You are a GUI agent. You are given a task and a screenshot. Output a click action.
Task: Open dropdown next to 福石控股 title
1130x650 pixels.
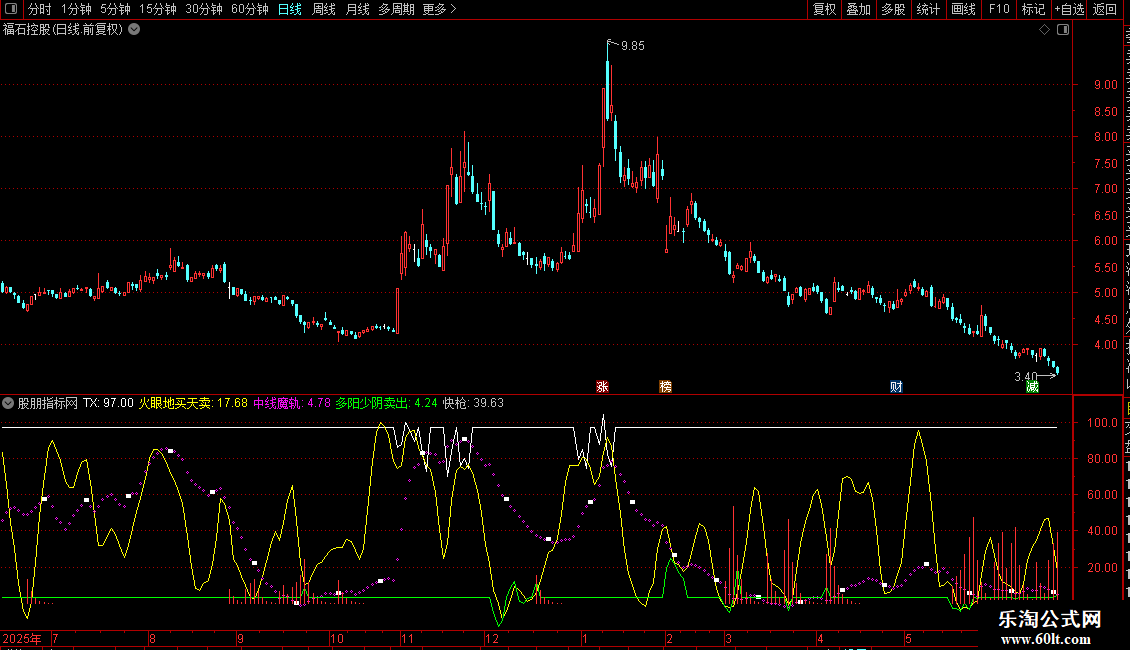point(134,30)
